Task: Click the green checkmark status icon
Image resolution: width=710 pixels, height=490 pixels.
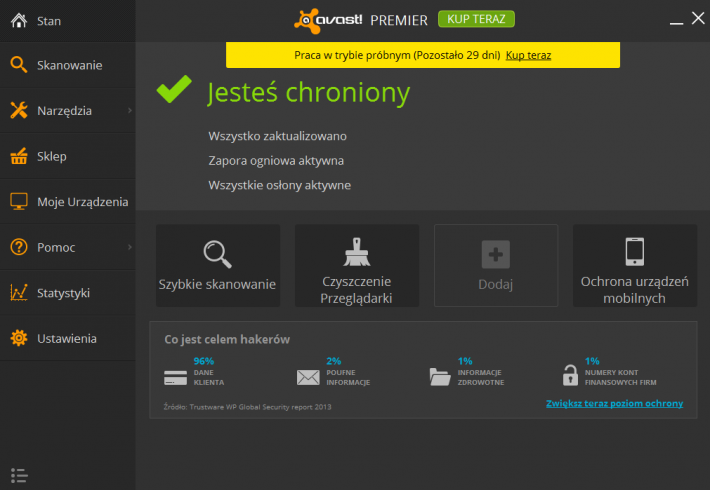Action: pos(174,89)
